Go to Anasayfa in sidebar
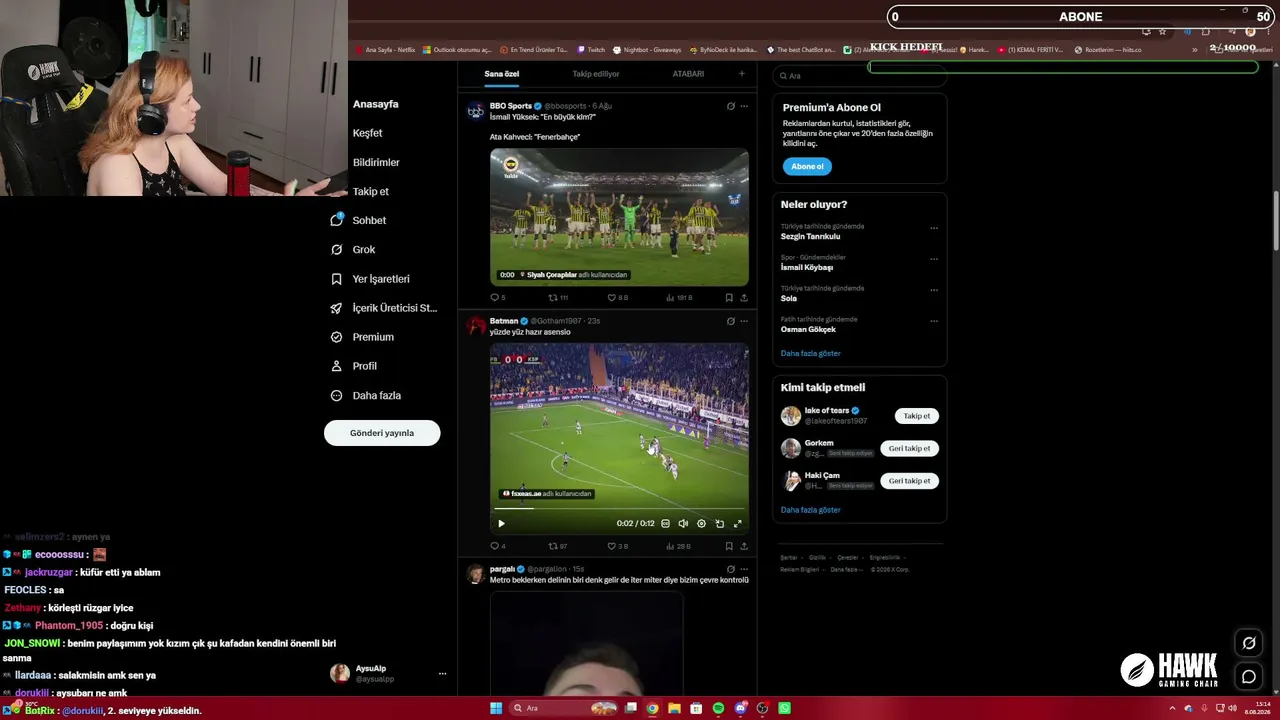Screen dimensions: 1280x720 pyautogui.click(x=375, y=104)
